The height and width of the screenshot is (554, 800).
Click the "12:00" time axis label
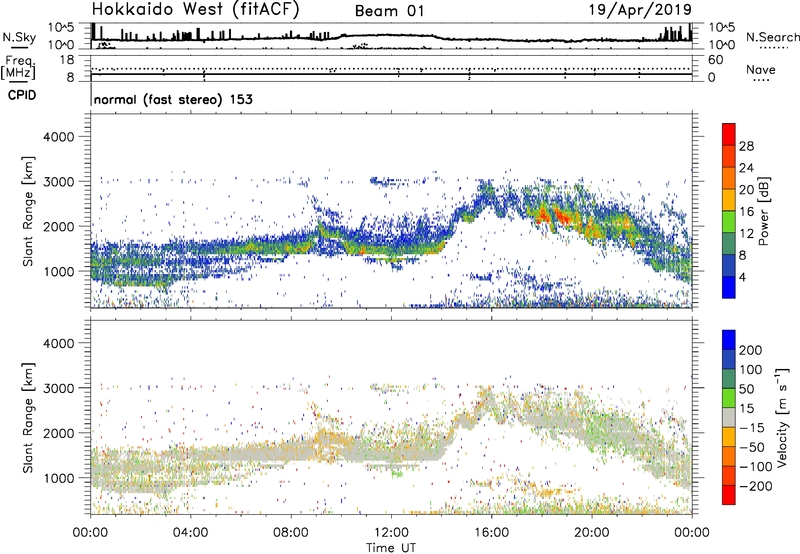point(391,533)
